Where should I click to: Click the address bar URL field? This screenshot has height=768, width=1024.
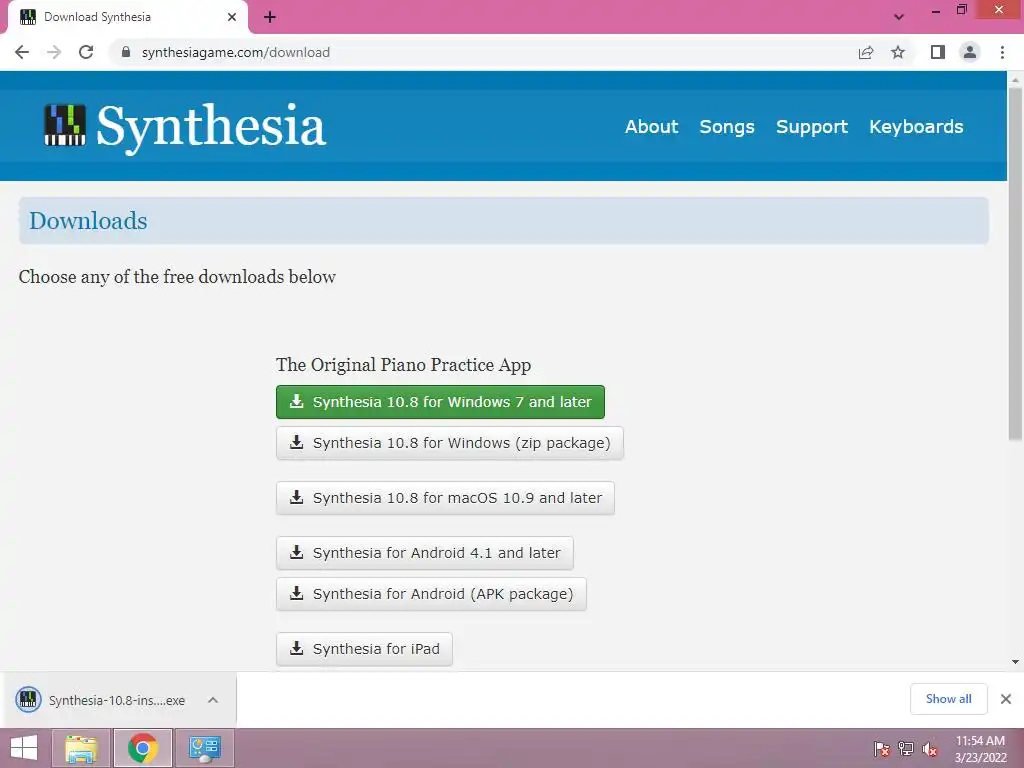[483, 52]
